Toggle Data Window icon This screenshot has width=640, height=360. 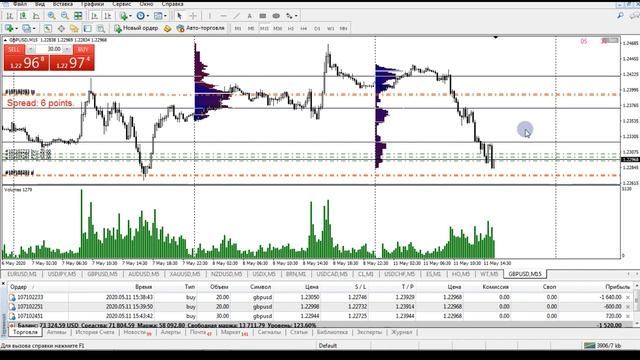click(x=61, y=28)
